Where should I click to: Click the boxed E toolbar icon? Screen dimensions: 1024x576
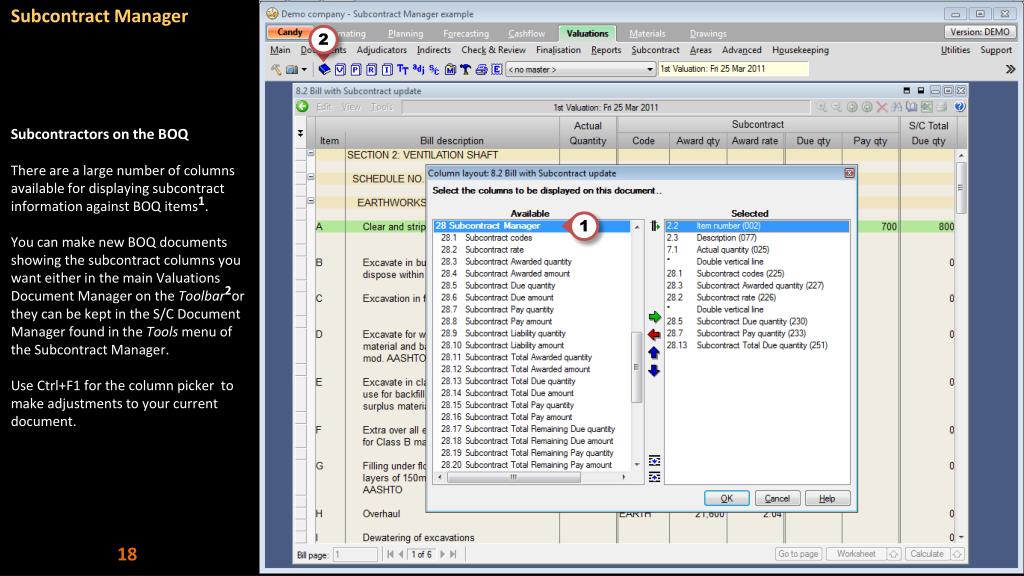point(497,69)
